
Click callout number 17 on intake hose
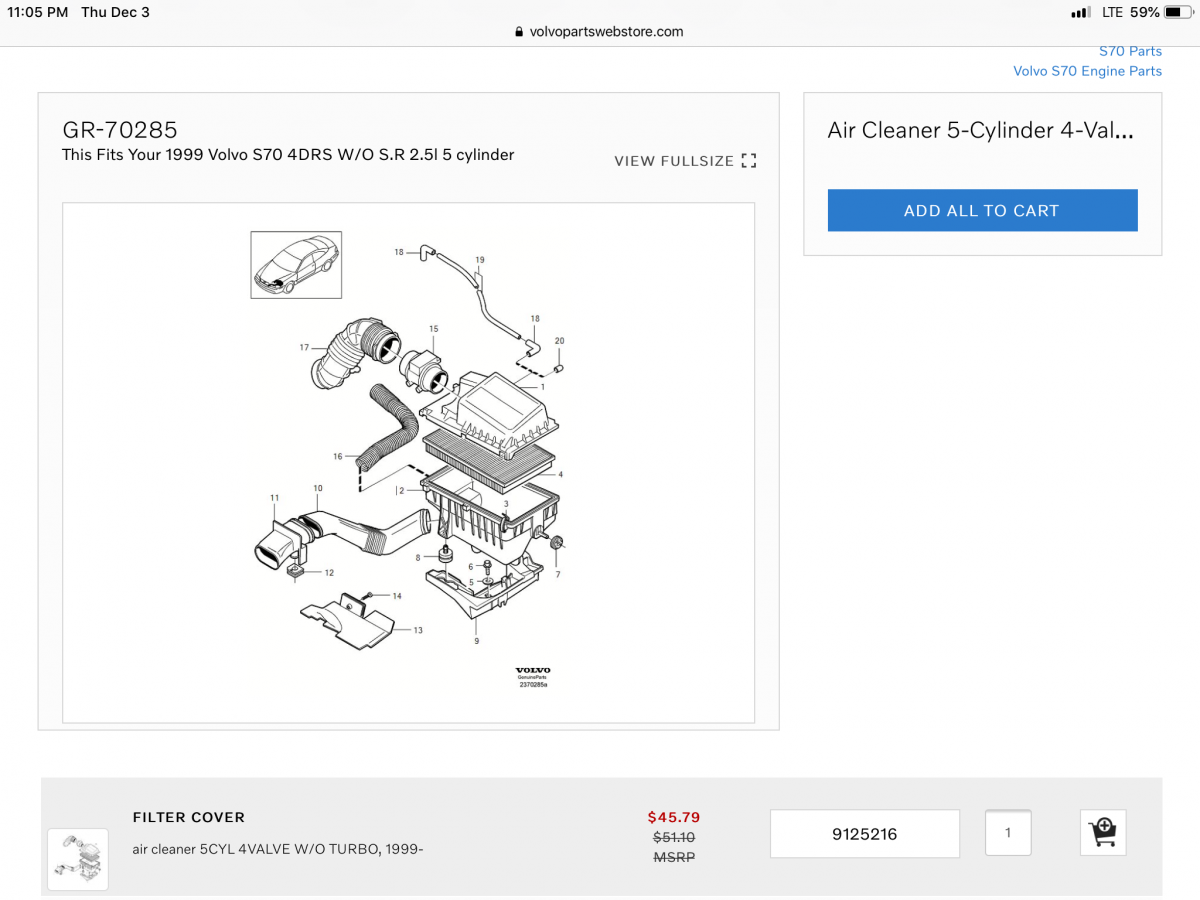pyautogui.click(x=304, y=348)
